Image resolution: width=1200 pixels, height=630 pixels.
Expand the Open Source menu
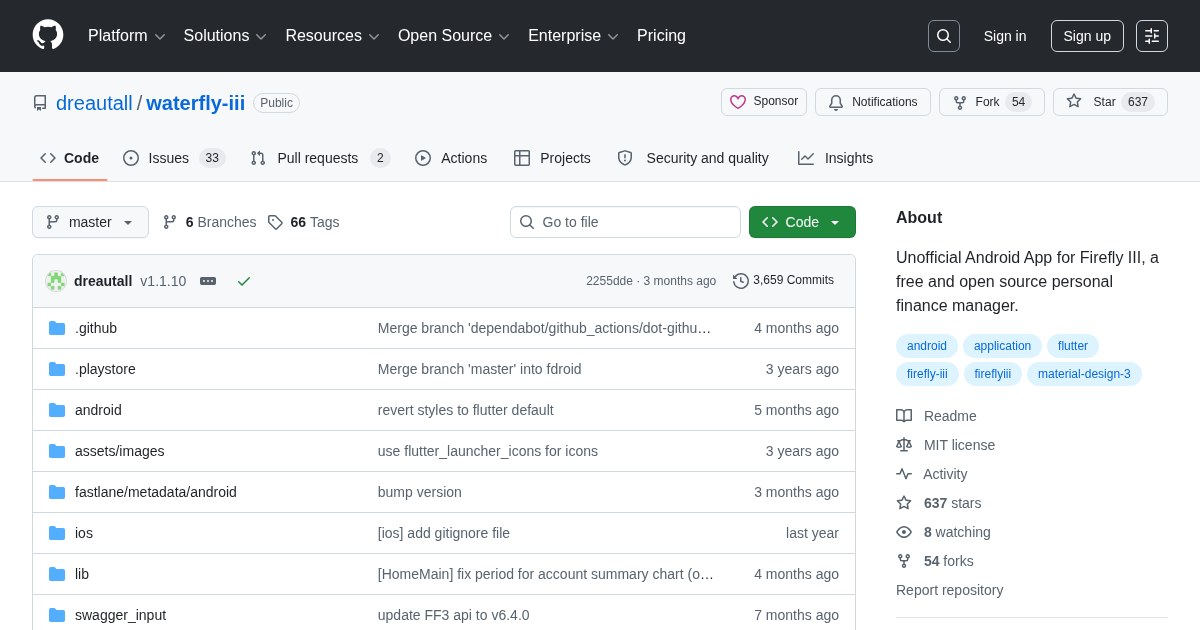pos(454,36)
